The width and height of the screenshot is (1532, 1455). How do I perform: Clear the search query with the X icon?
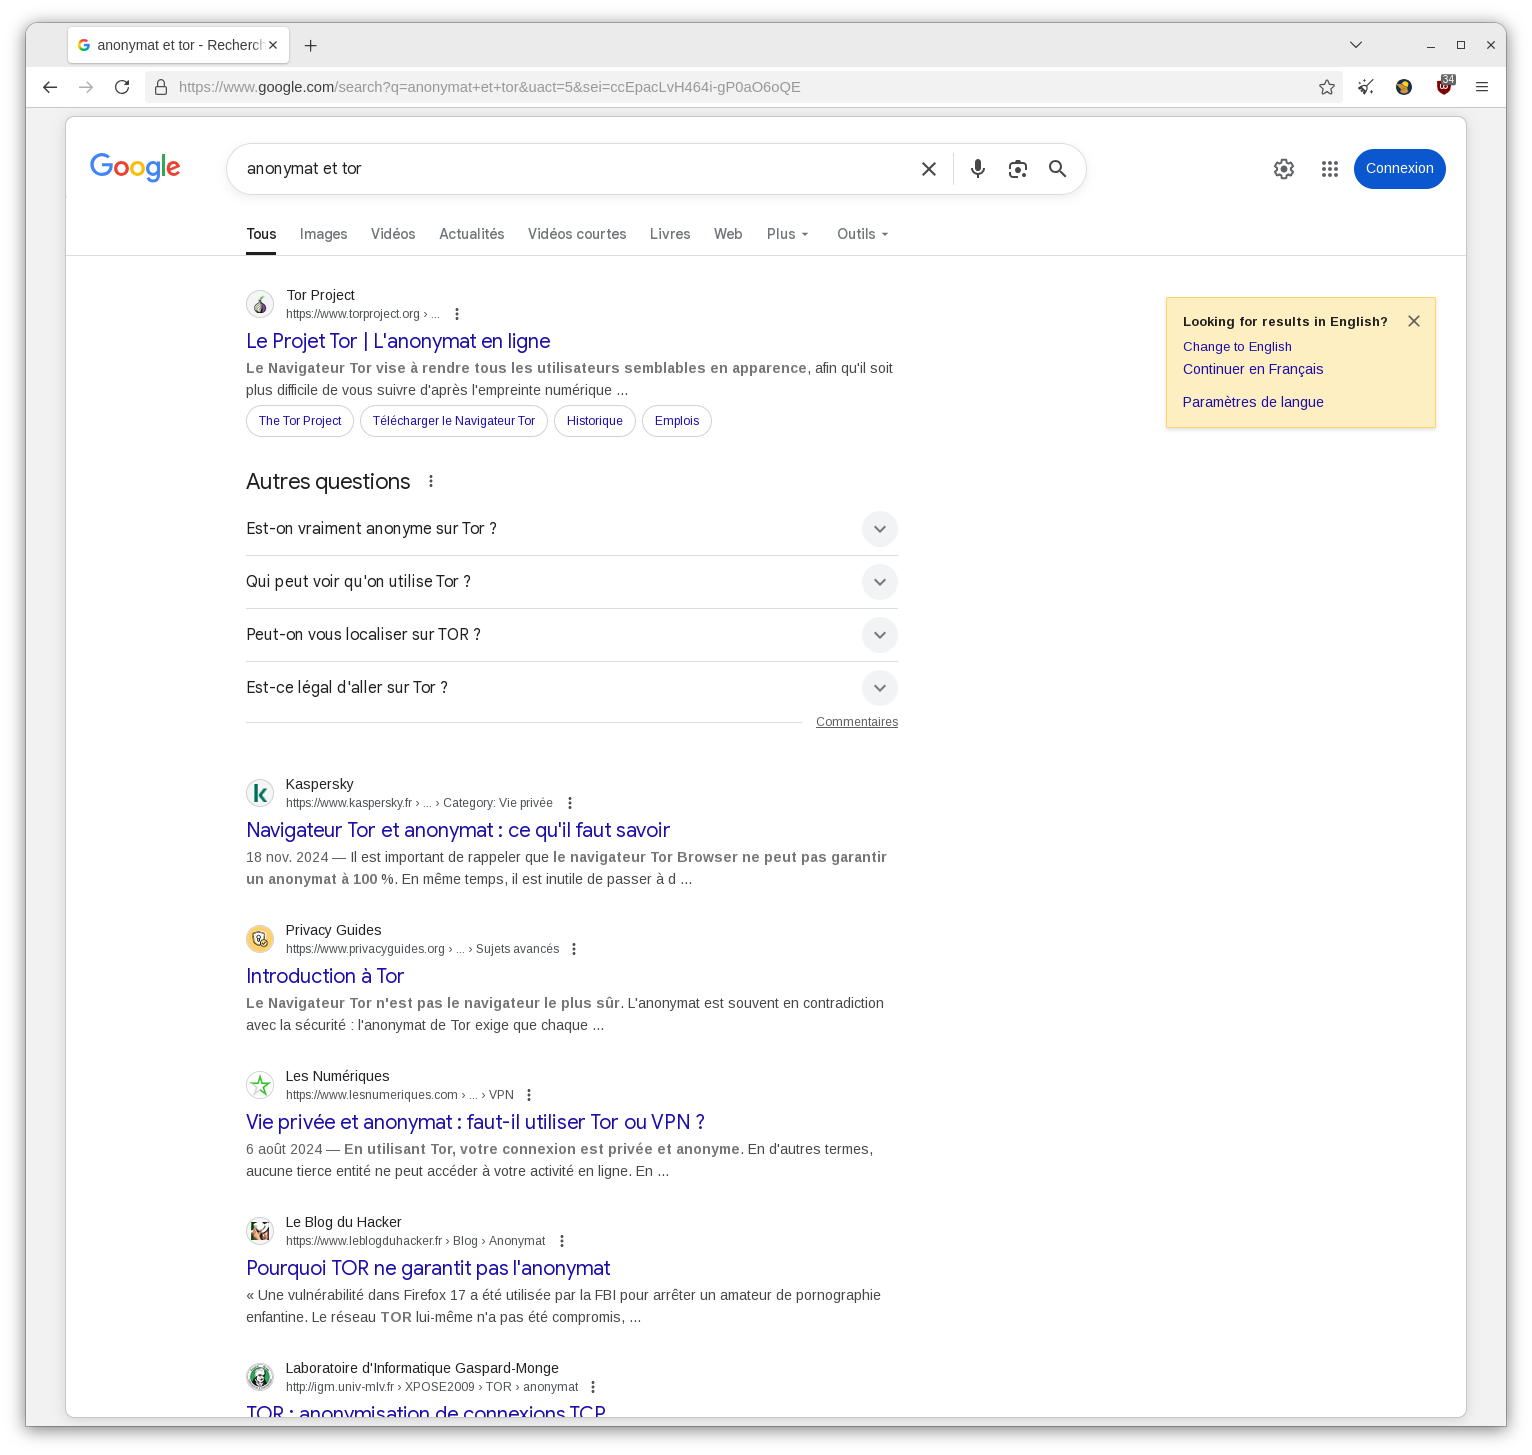click(928, 169)
